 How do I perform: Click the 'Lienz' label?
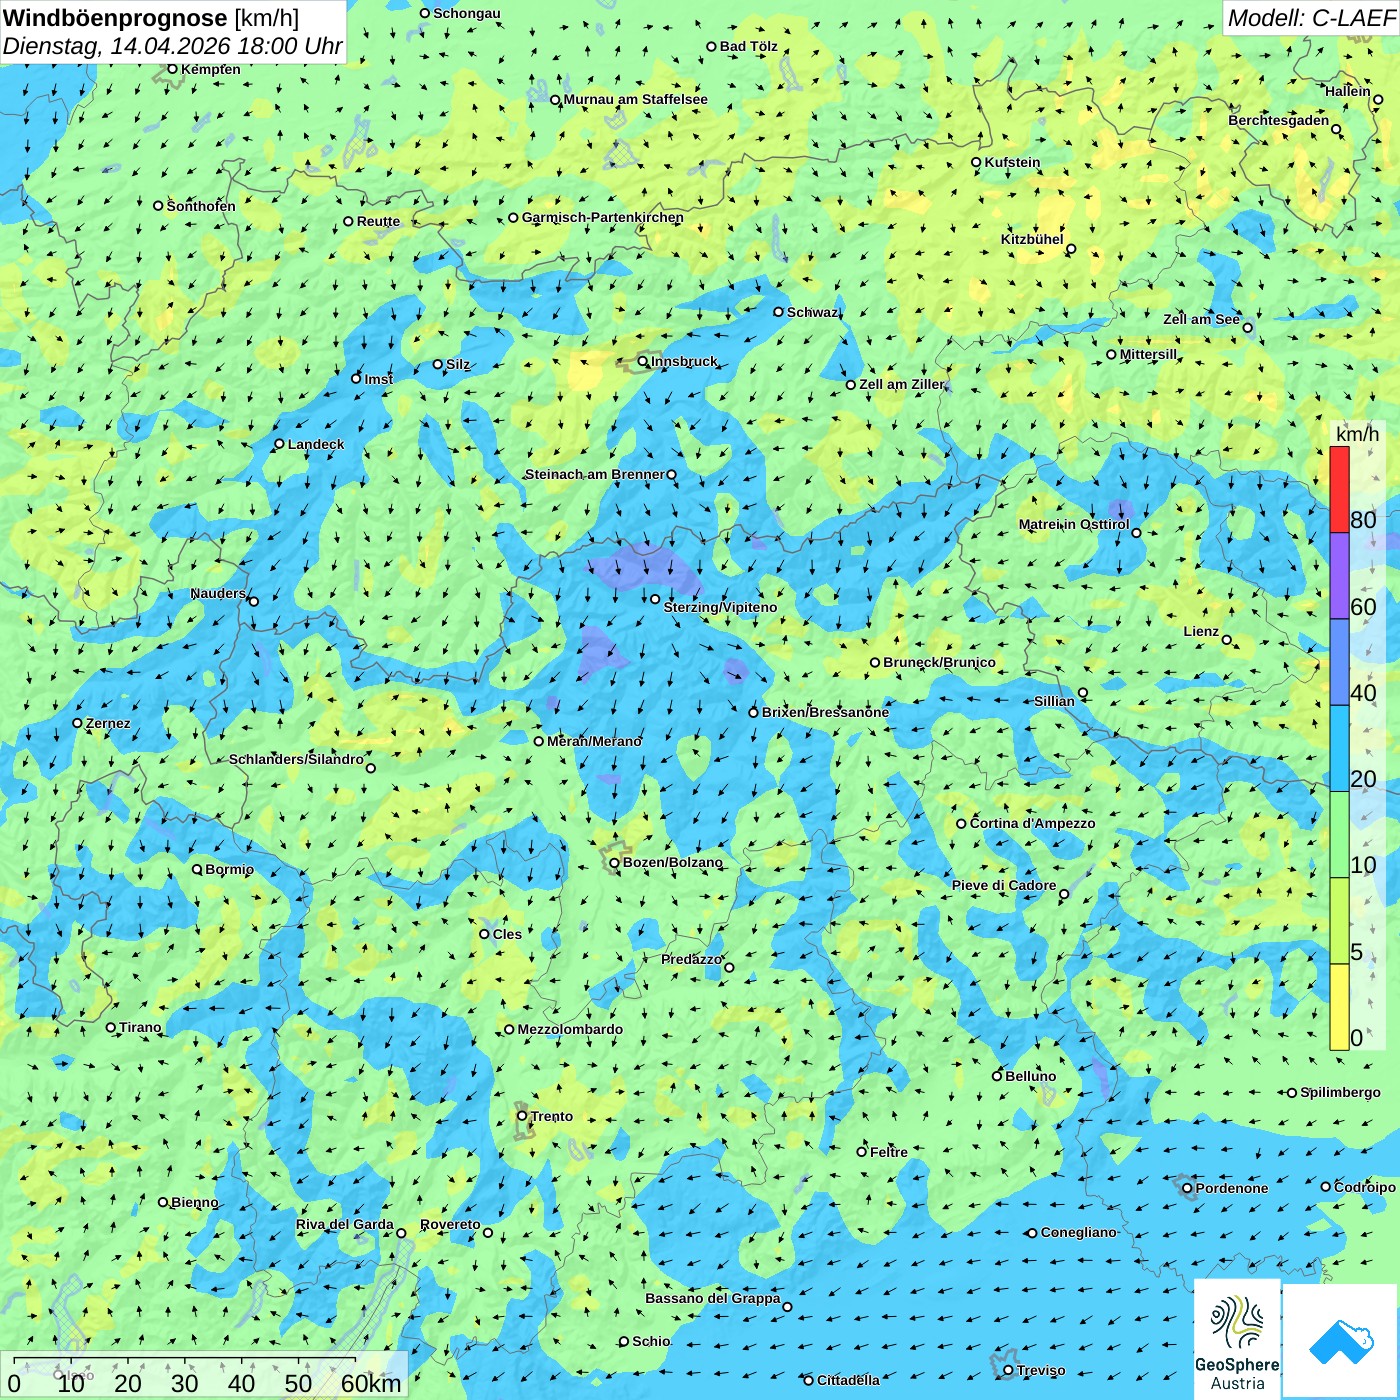1201,631
